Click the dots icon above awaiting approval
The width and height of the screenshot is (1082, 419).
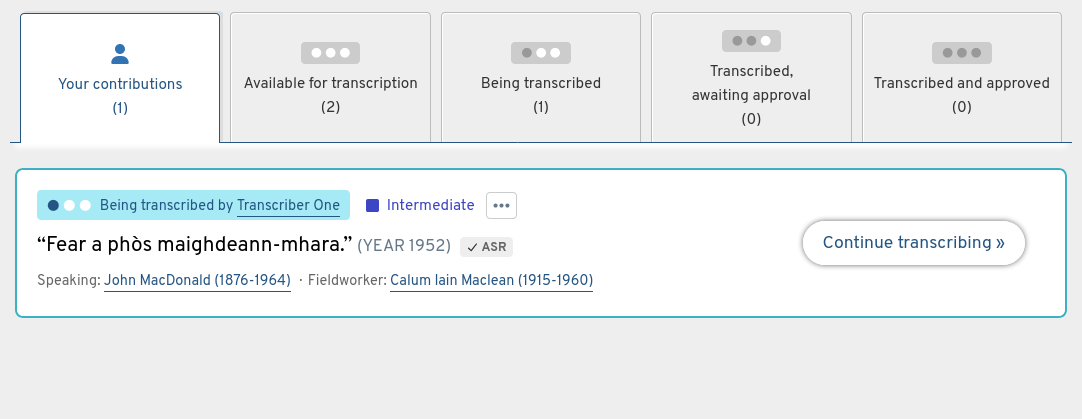coord(751,41)
